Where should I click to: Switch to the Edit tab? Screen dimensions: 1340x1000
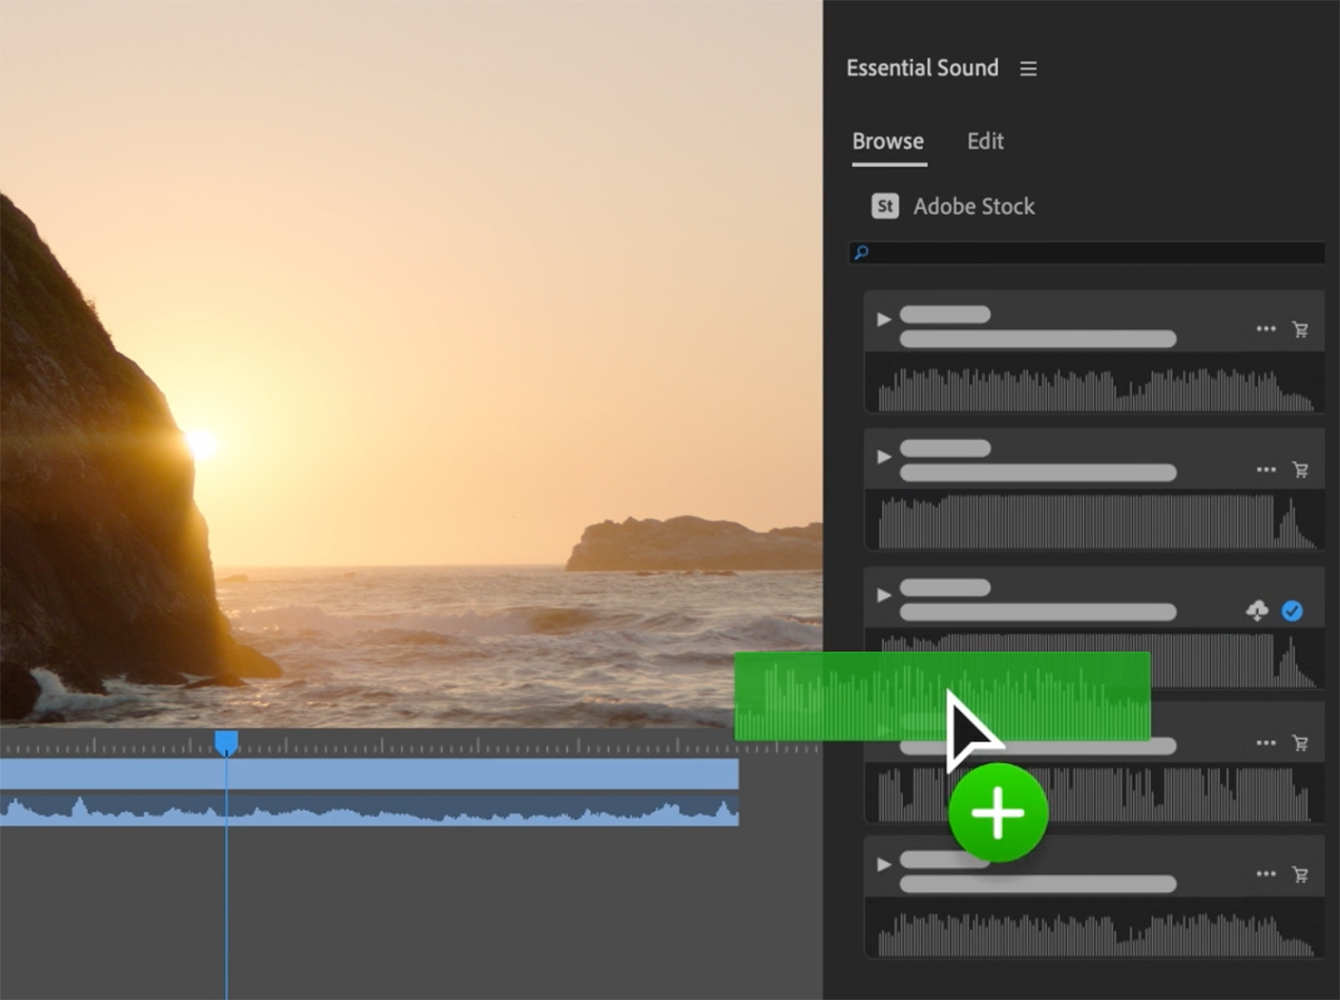985,142
